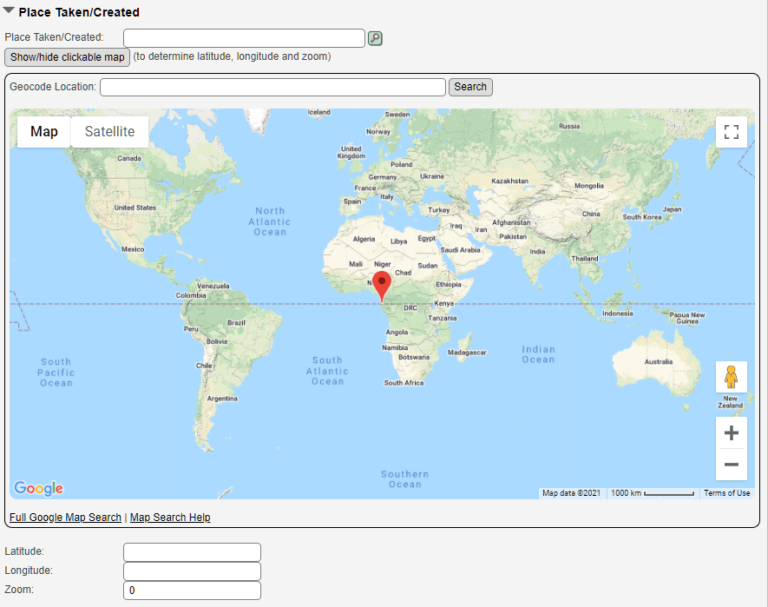Open the Map Search Help link

[x=170, y=517]
